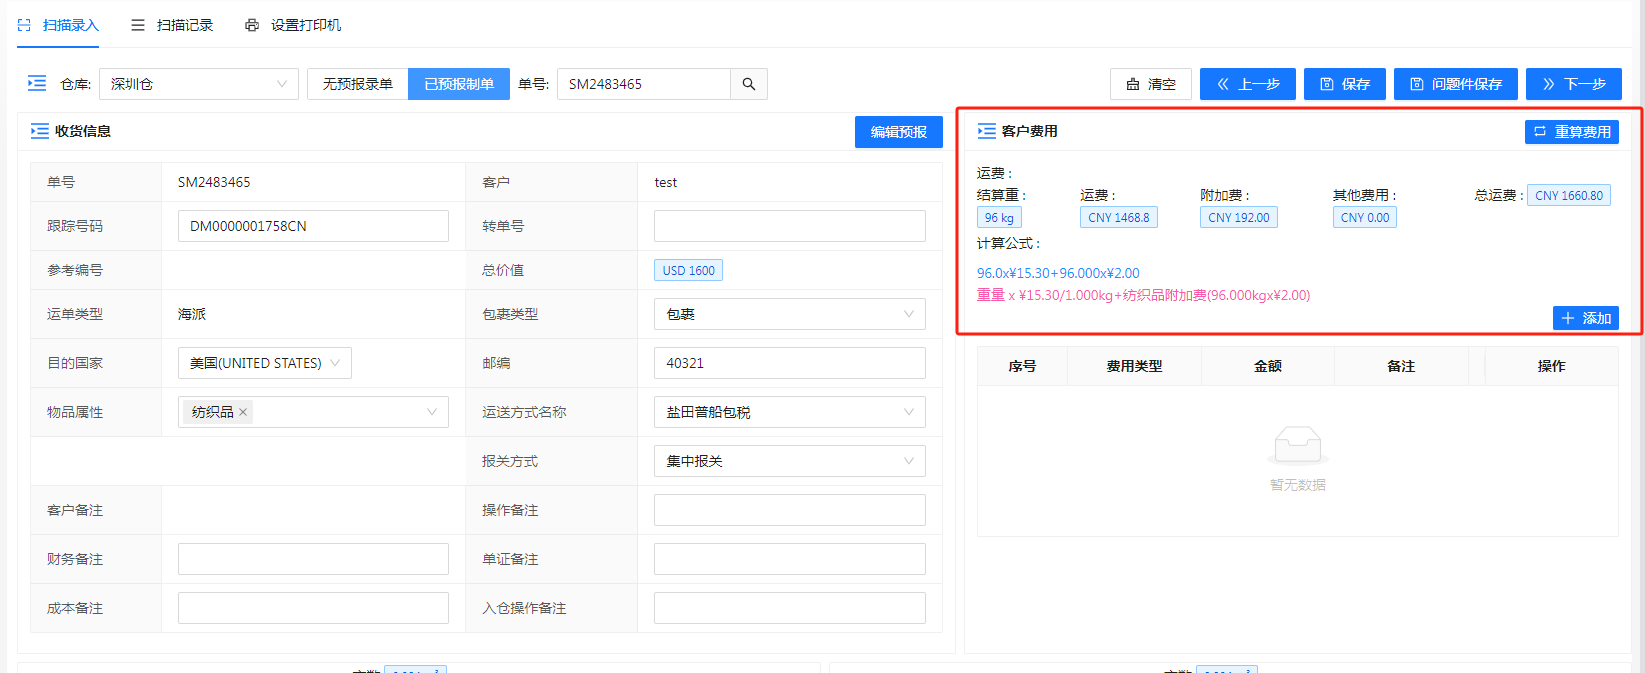The width and height of the screenshot is (1645, 673).
Task: Remove the 纺织品 tag with its x icon
Action: coord(243,412)
